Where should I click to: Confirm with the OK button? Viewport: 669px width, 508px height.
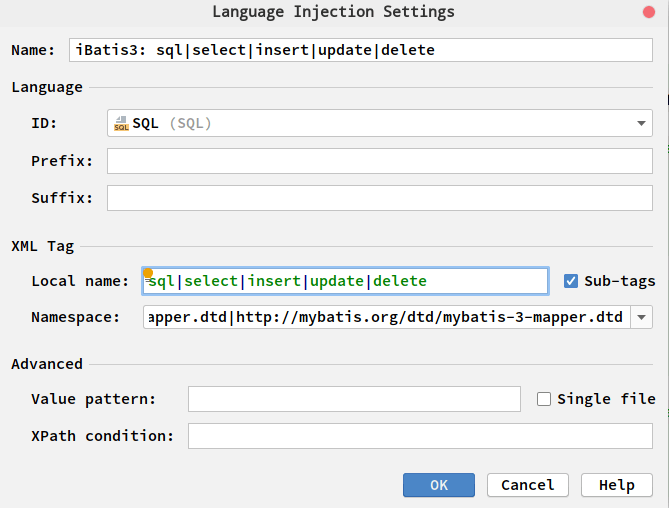439,485
